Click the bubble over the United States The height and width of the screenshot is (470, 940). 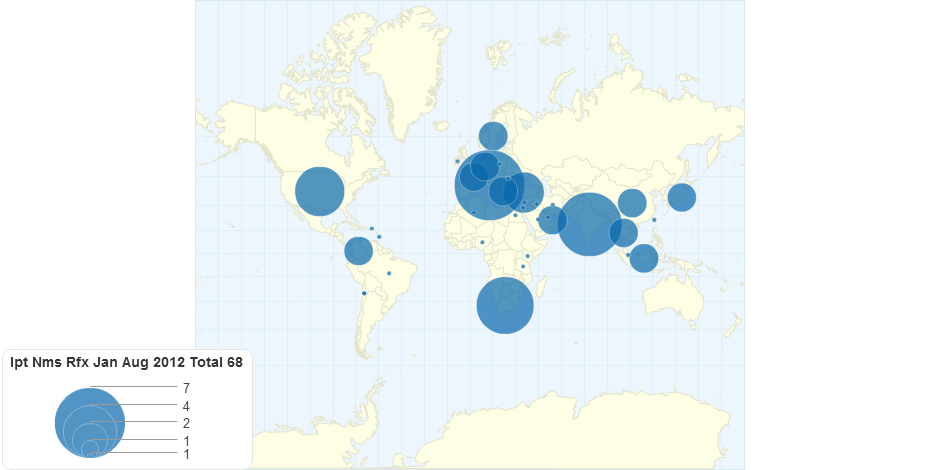point(319,191)
